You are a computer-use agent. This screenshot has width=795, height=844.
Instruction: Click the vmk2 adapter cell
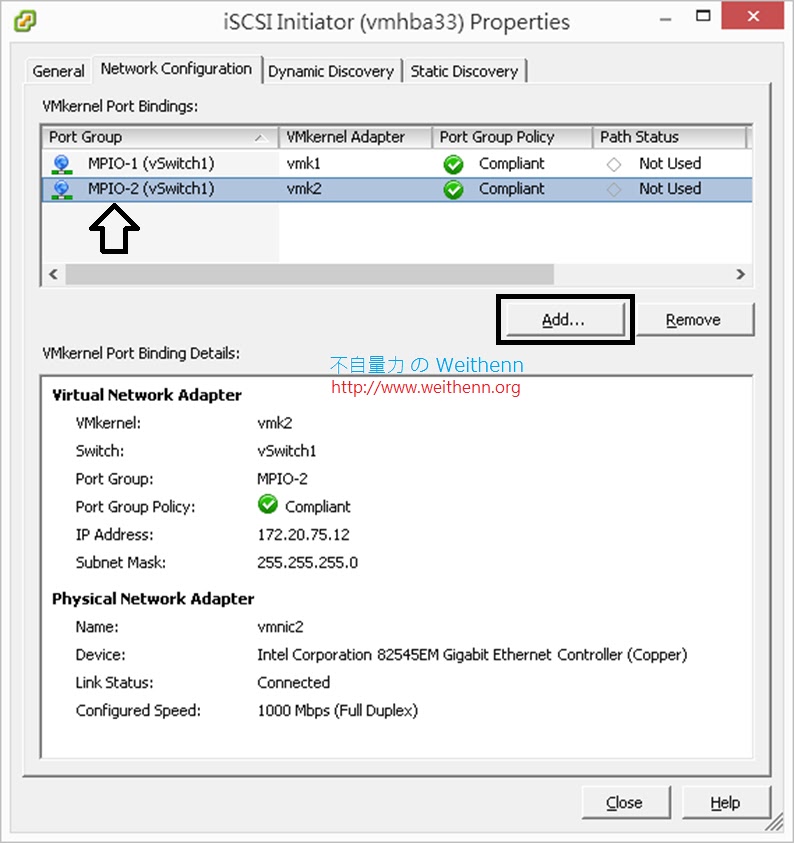pos(304,189)
